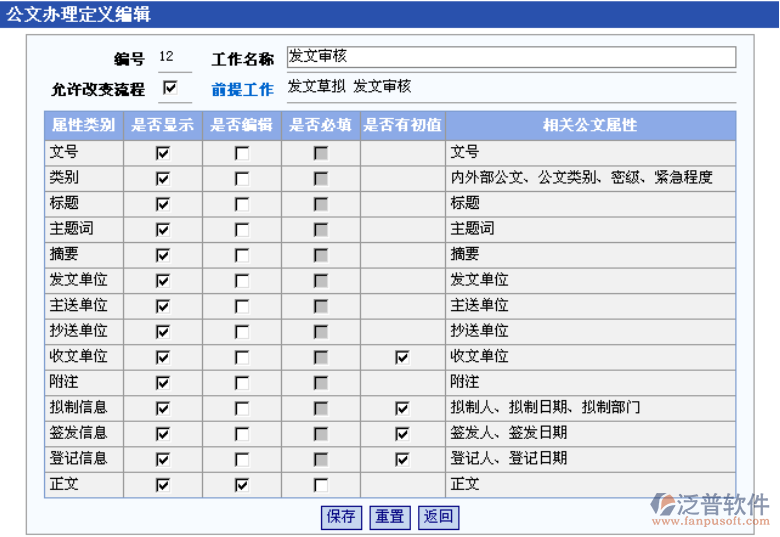Viewport: 780px width, 537px height.
Task: Enable 是否编辑 for the 收文单位 row
Action: click(242, 358)
